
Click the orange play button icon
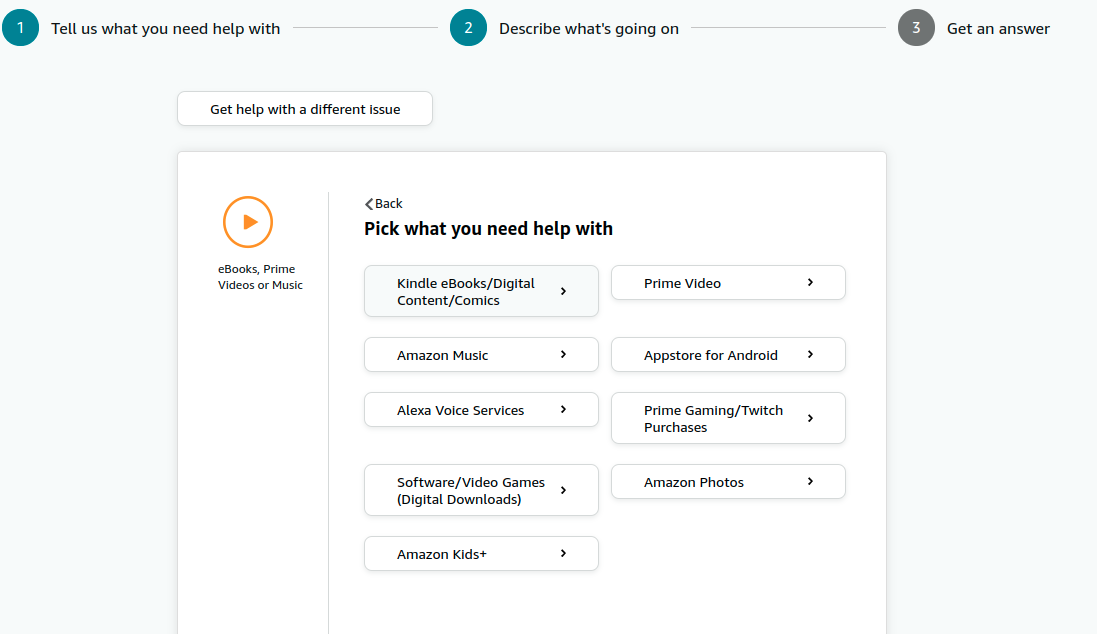[x=248, y=222]
